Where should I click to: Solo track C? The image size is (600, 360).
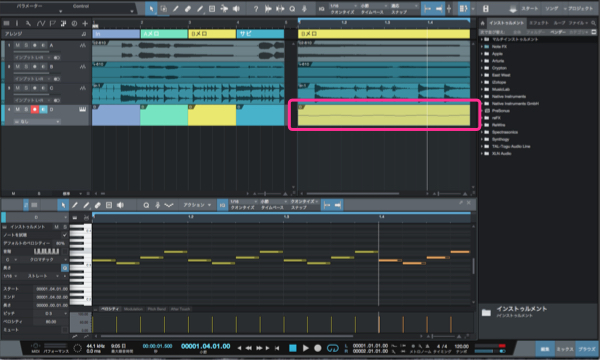[x=26, y=88]
